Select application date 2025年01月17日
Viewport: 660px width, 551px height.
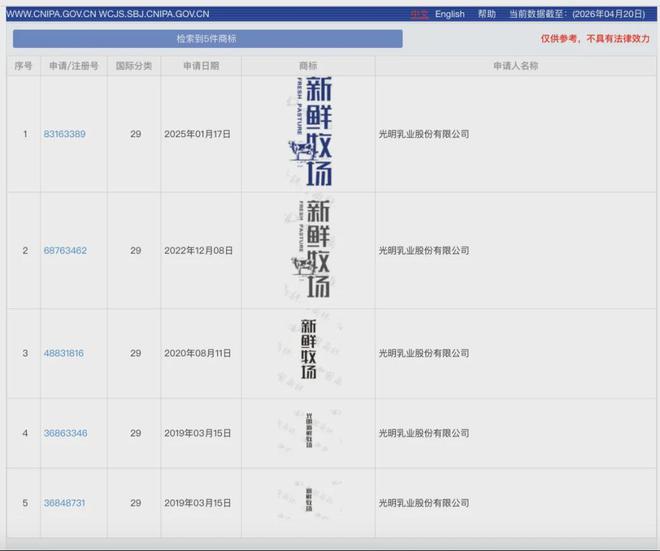point(197,134)
